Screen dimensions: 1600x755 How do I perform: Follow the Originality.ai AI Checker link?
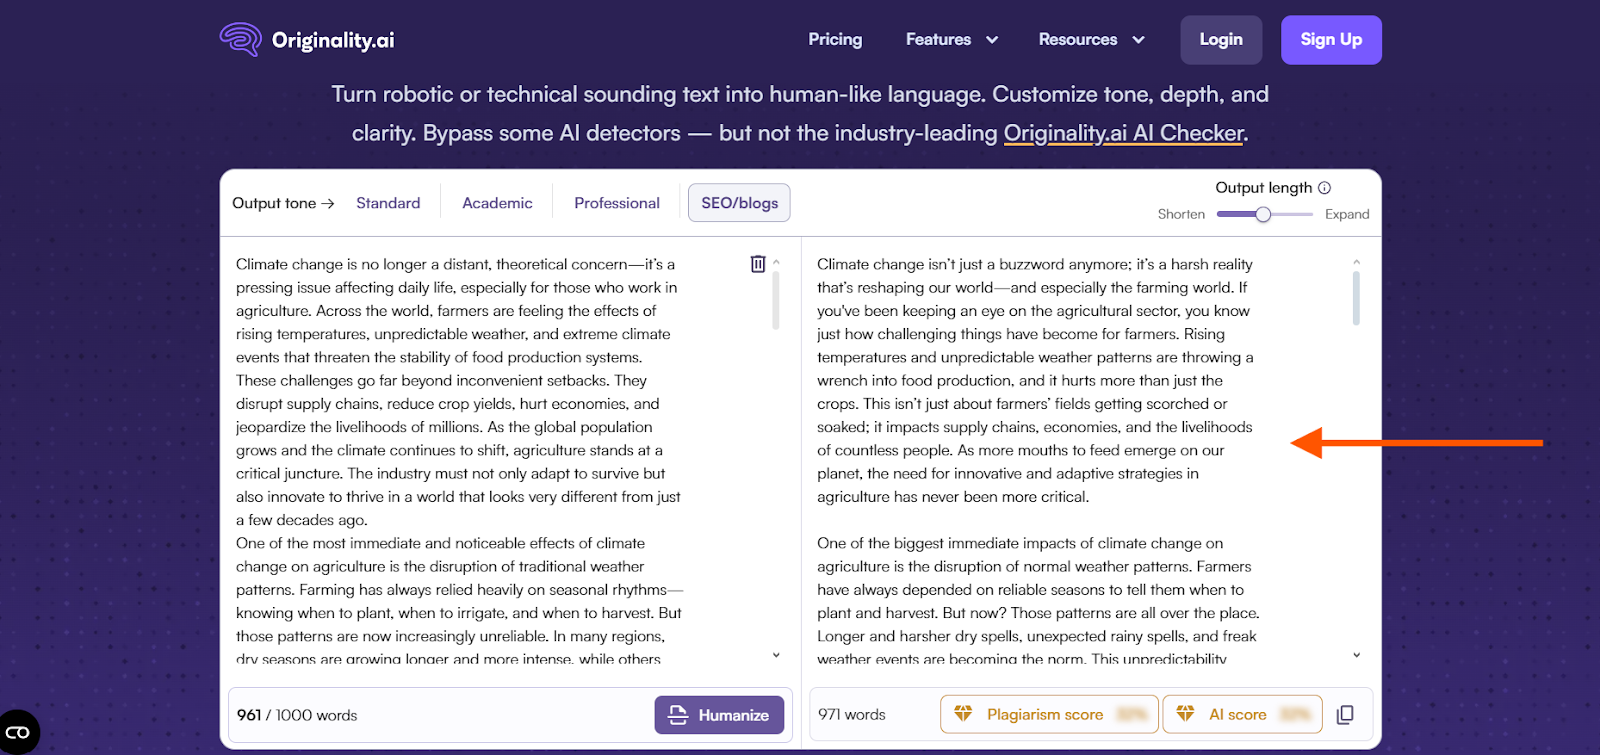1124,133
